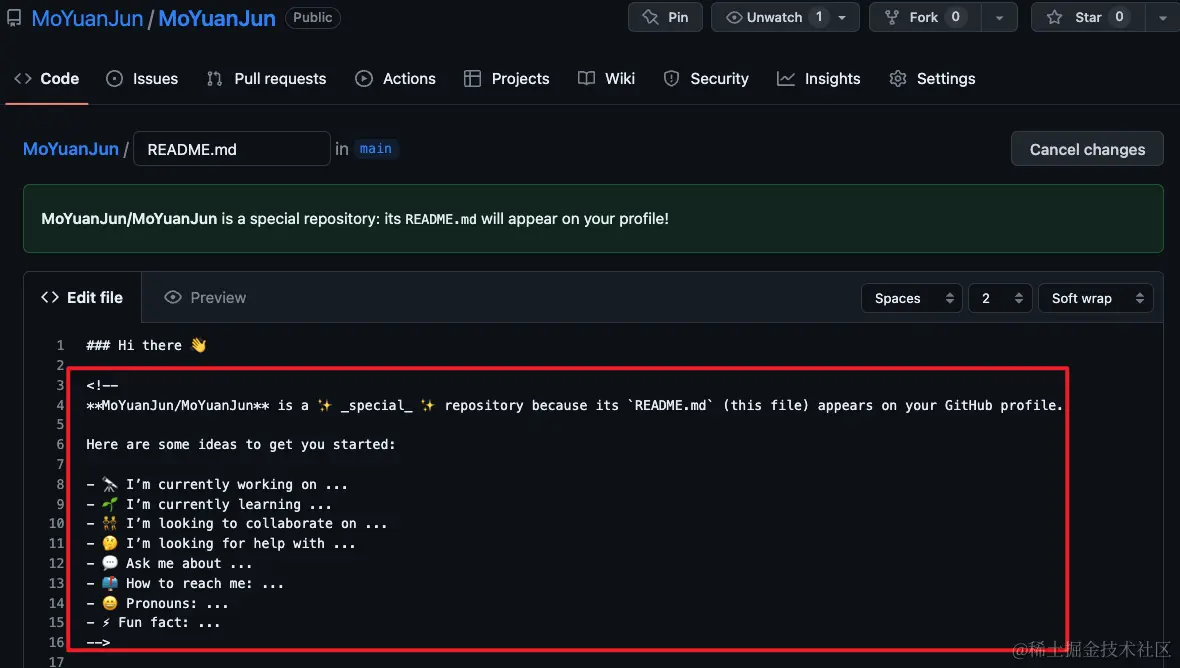
Task: Open the Soft wrap mode dropdown
Action: (x=1095, y=298)
